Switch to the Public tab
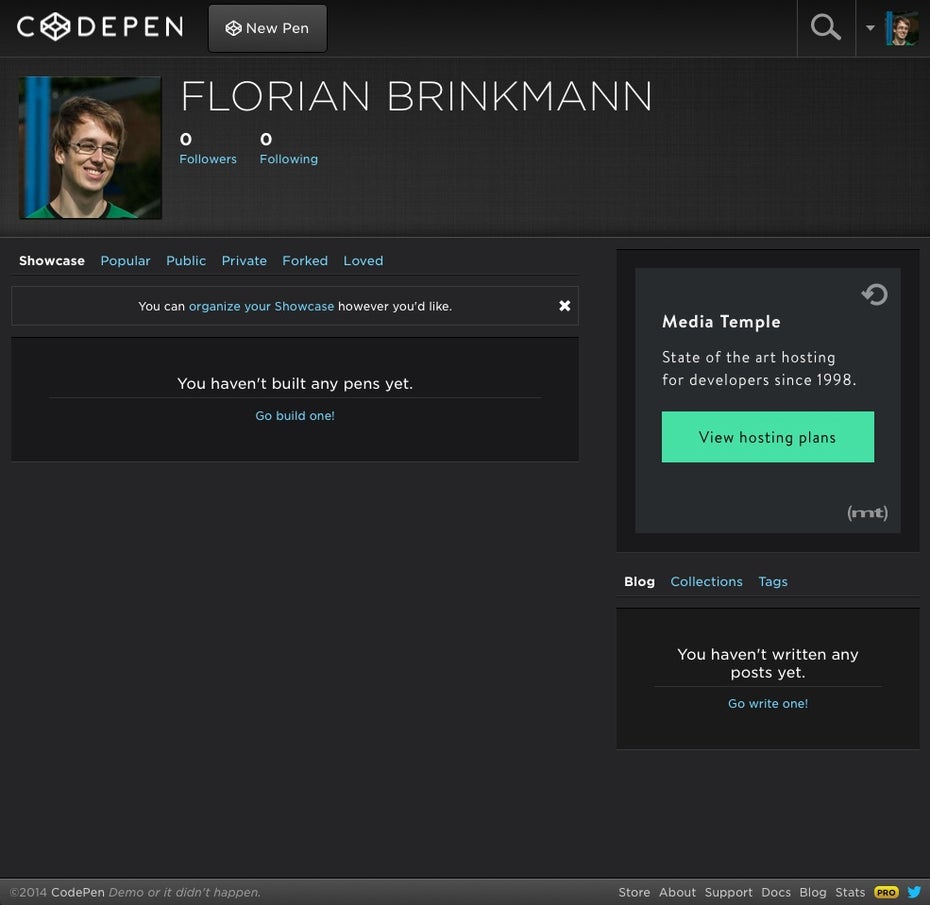930x905 pixels. (186, 260)
